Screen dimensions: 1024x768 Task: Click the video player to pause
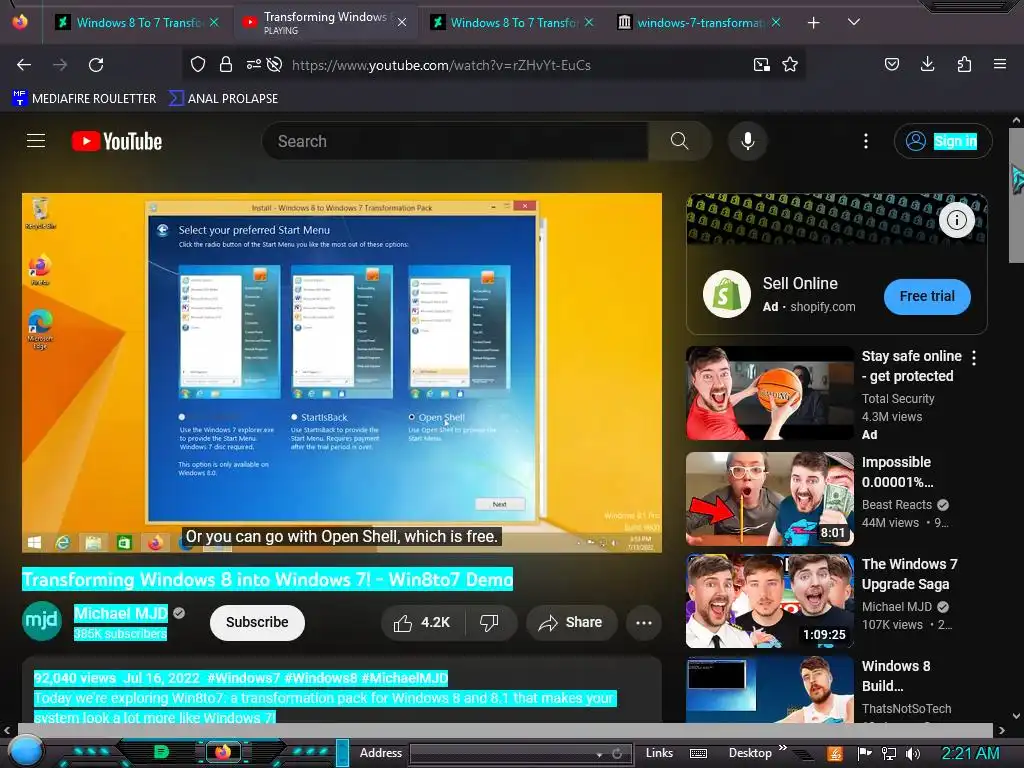click(x=342, y=372)
